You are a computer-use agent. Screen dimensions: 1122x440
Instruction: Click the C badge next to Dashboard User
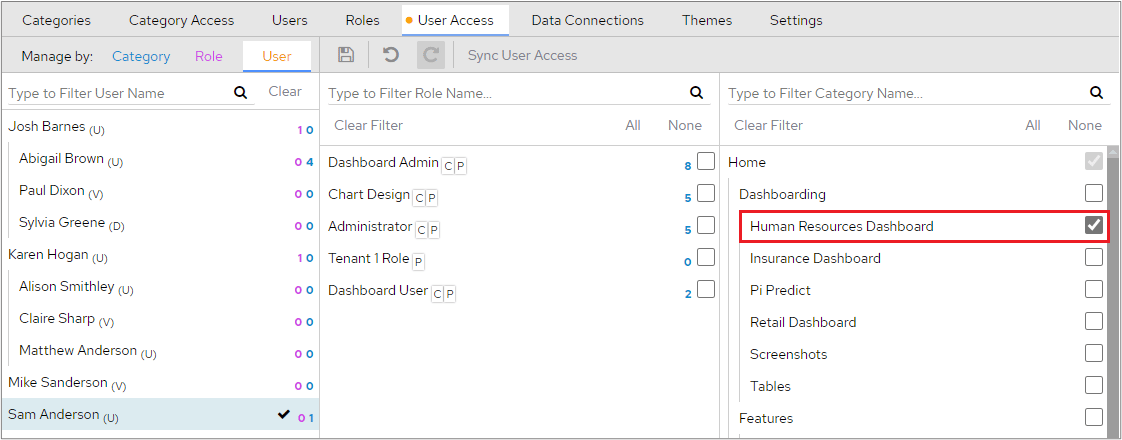(437, 294)
